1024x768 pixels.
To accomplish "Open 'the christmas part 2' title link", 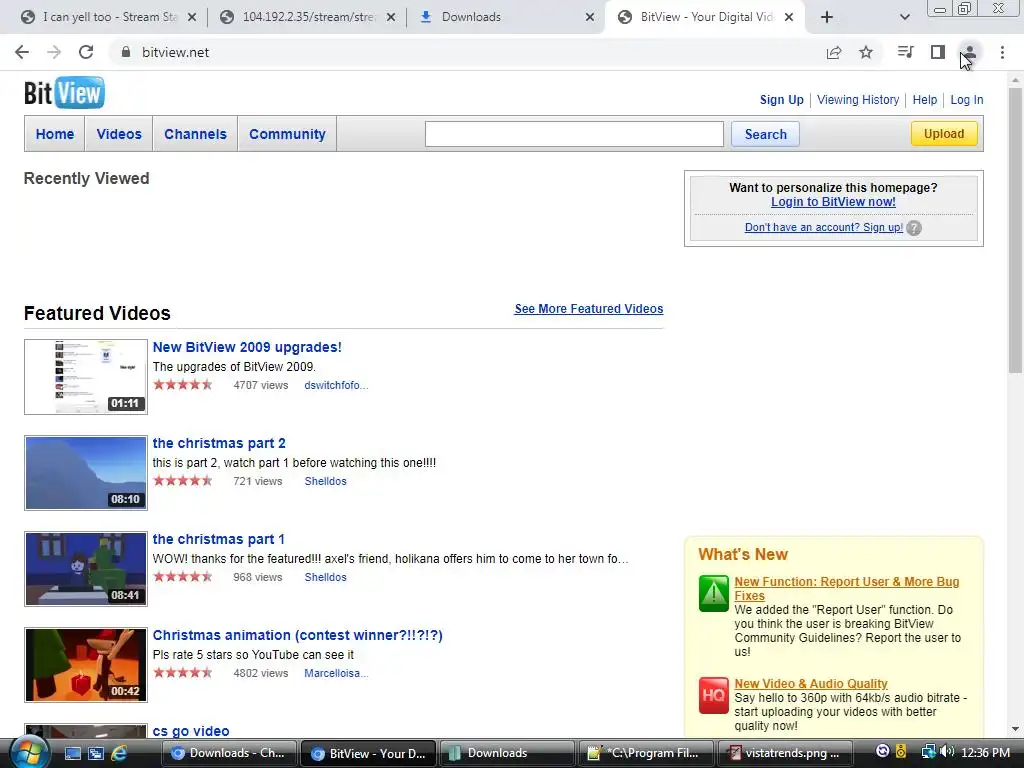I will pyautogui.click(x=219, y=443).
